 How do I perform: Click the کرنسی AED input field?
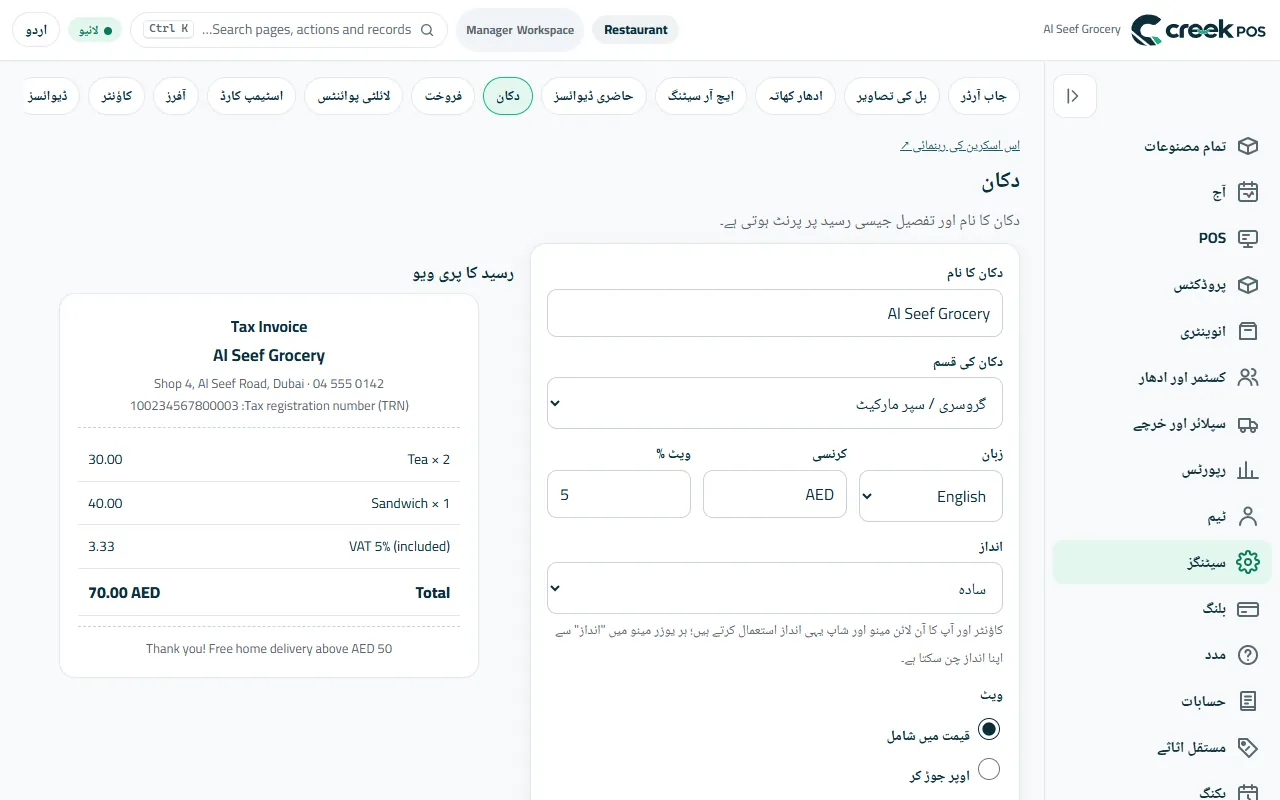[x=775, y=494]
